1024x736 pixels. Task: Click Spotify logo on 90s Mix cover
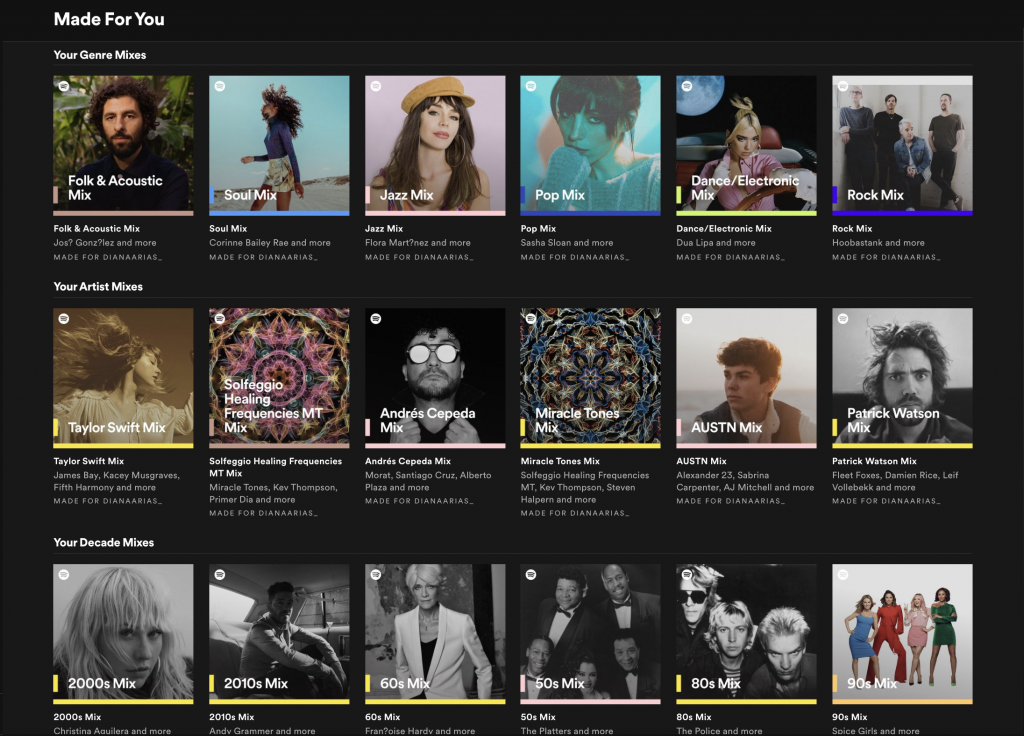pos(843,575)
